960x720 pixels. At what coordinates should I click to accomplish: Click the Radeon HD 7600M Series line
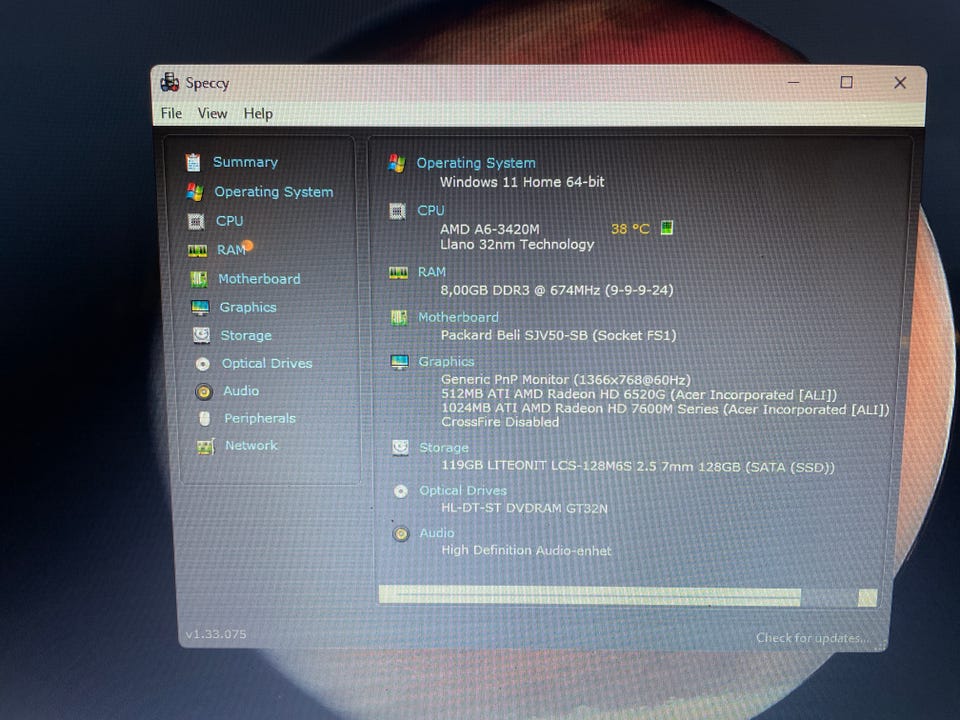click(x=666, y=409)
